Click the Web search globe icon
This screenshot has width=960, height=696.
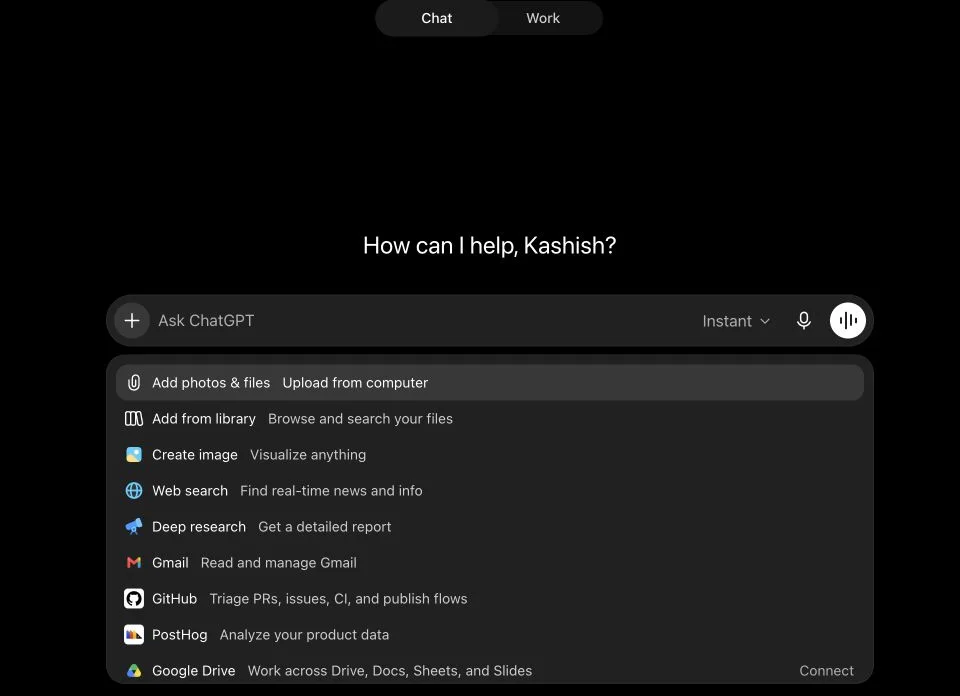pyautogui.click(x=134, y=491)
